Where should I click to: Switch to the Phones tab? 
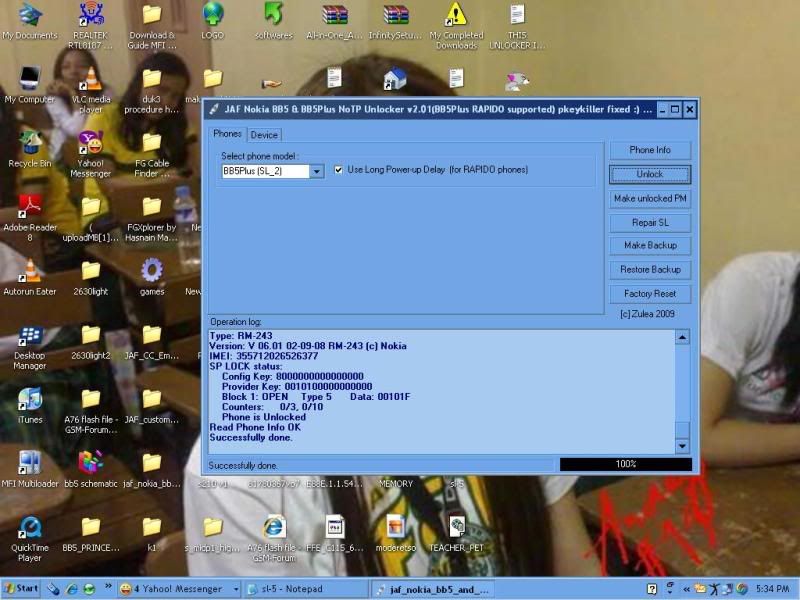[x=227, y=134]
